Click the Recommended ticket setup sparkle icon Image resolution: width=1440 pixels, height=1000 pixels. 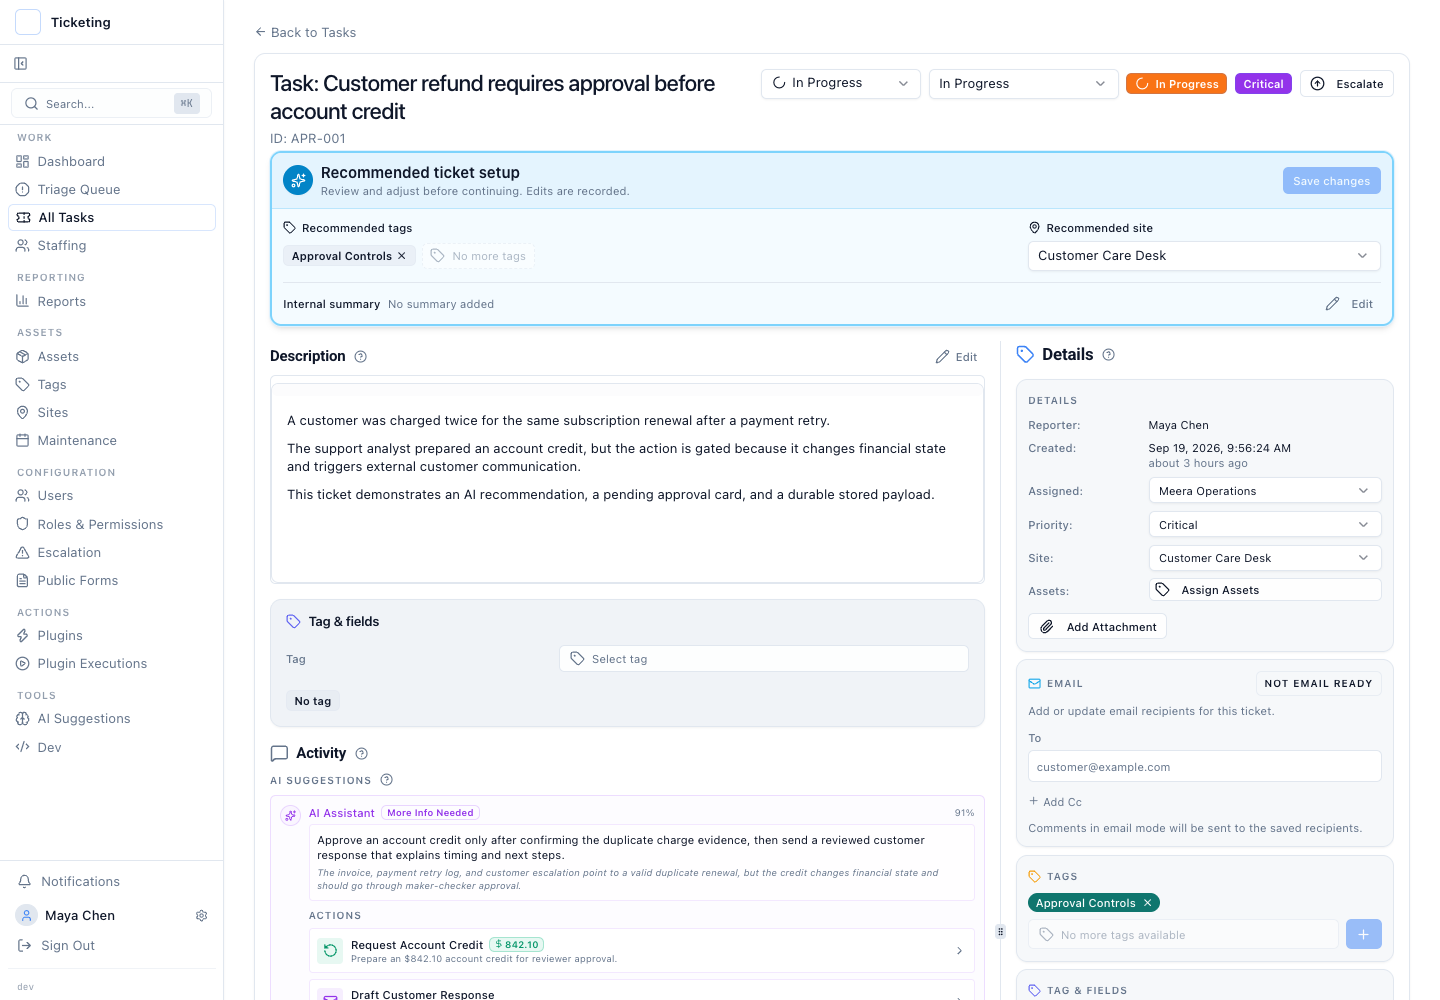[298, 180]
